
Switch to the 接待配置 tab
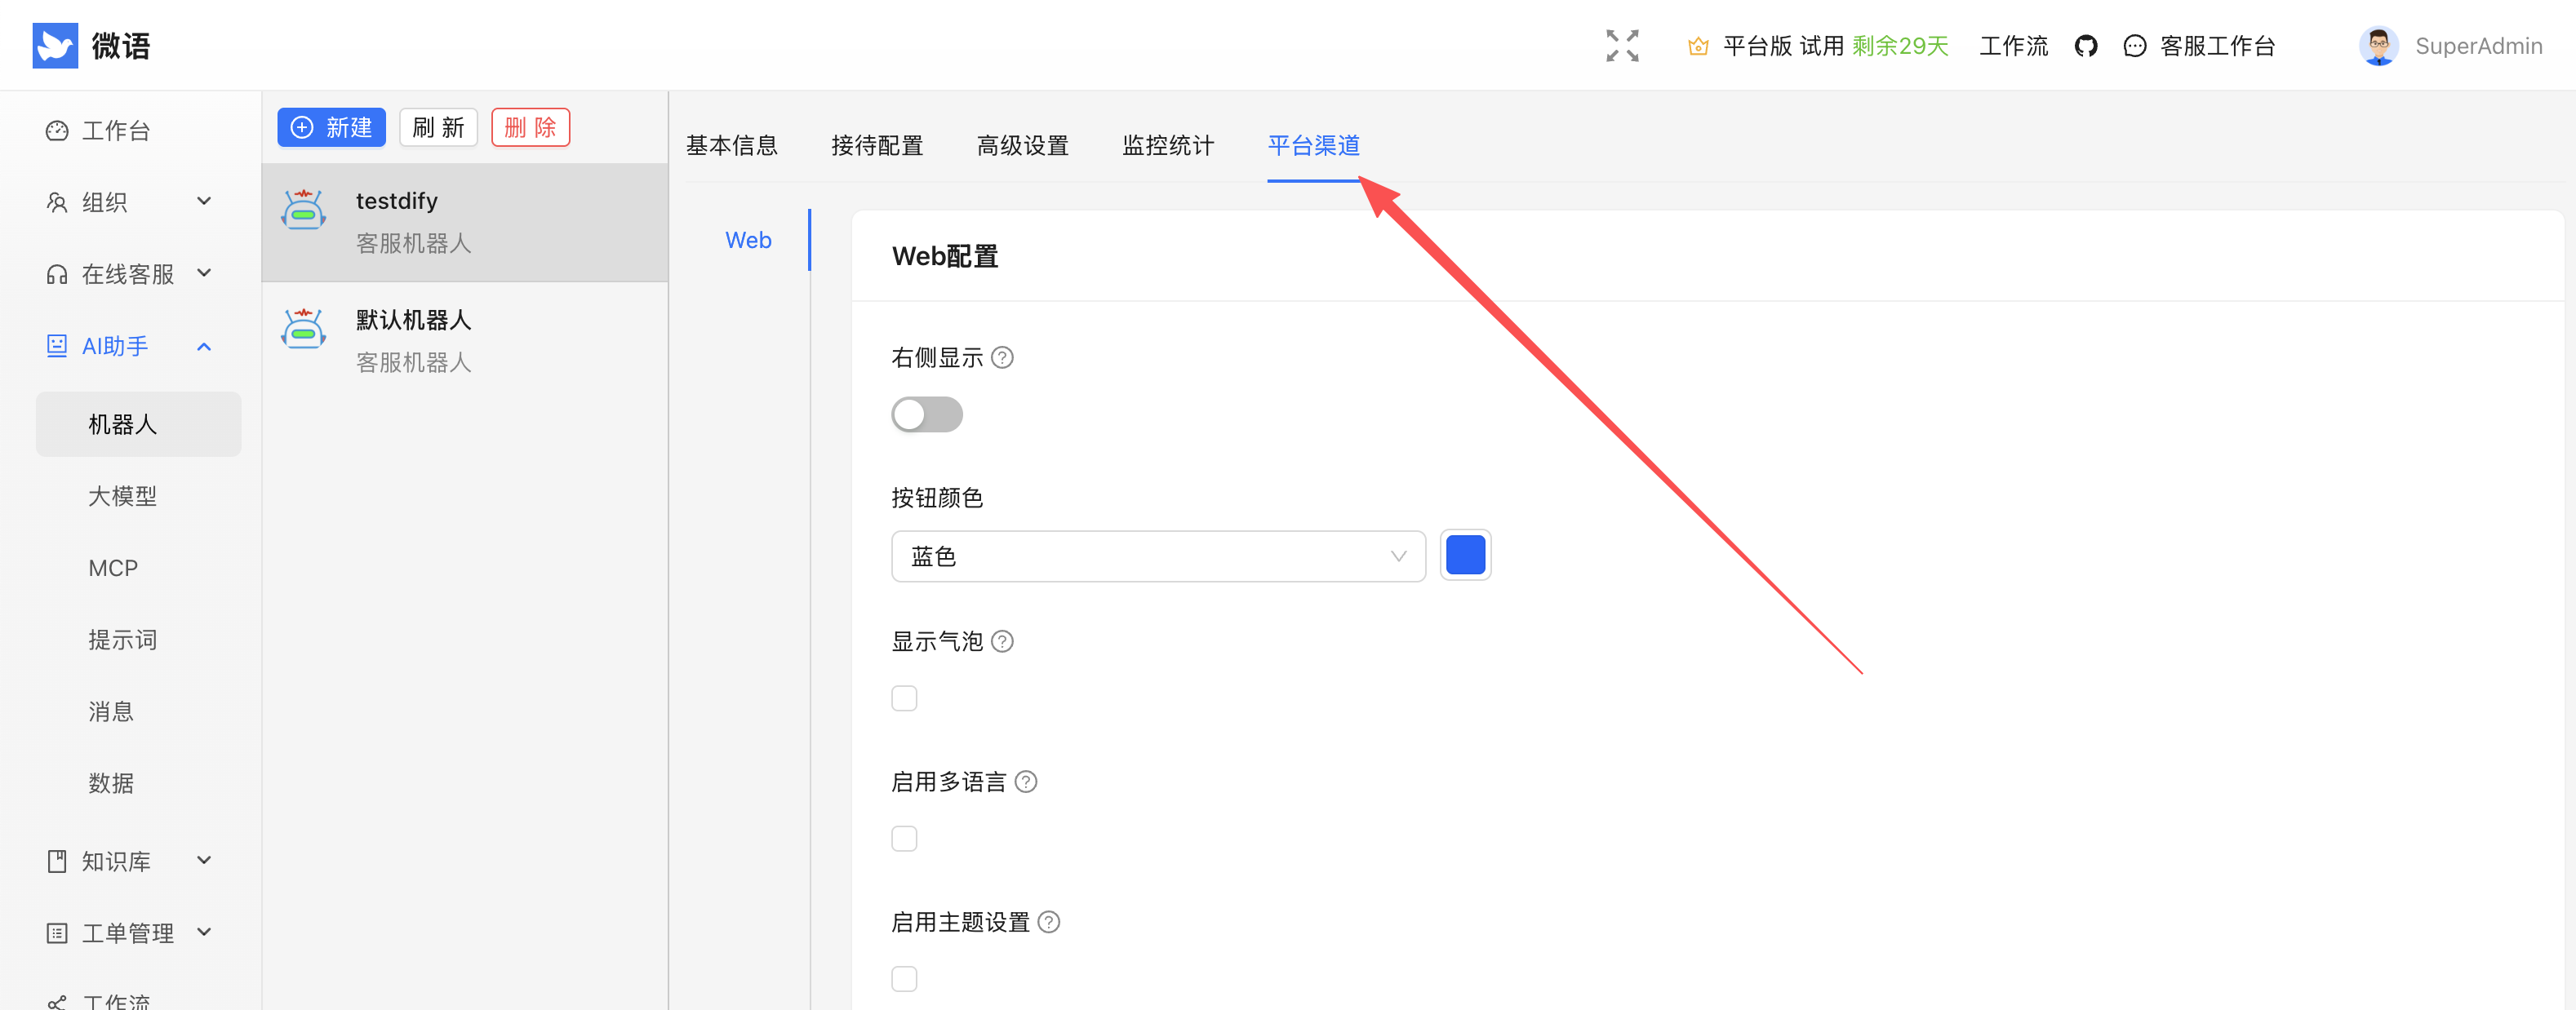(876, 146)
